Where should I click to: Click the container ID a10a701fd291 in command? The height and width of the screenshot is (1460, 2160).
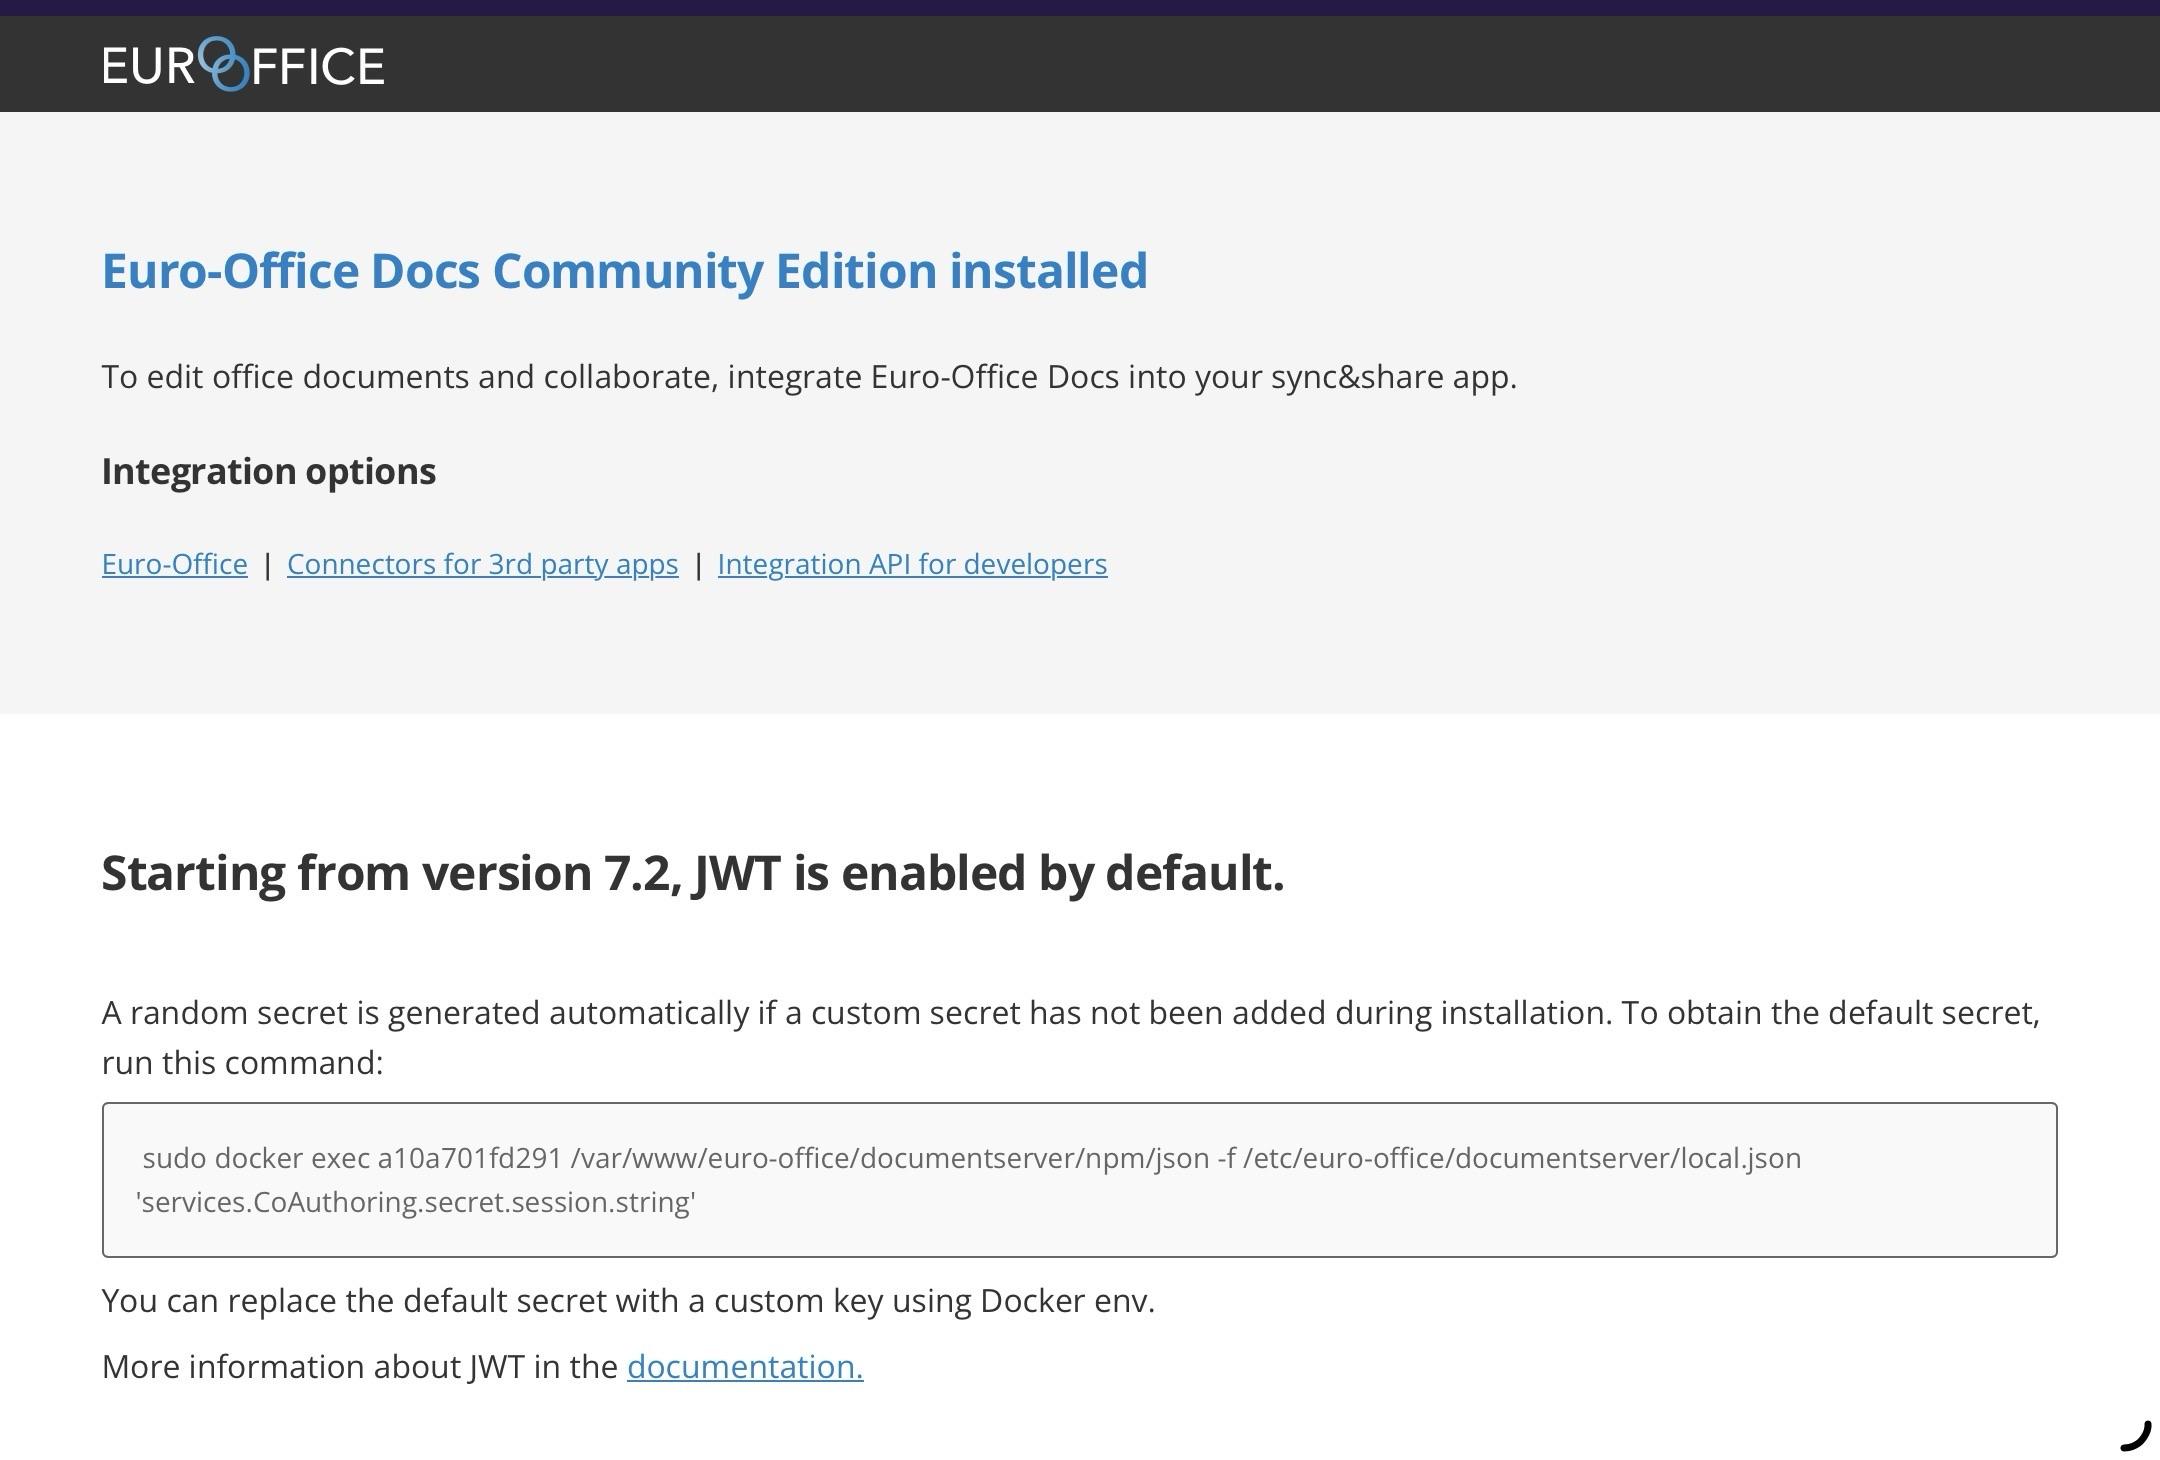[x=469, y=1158]
